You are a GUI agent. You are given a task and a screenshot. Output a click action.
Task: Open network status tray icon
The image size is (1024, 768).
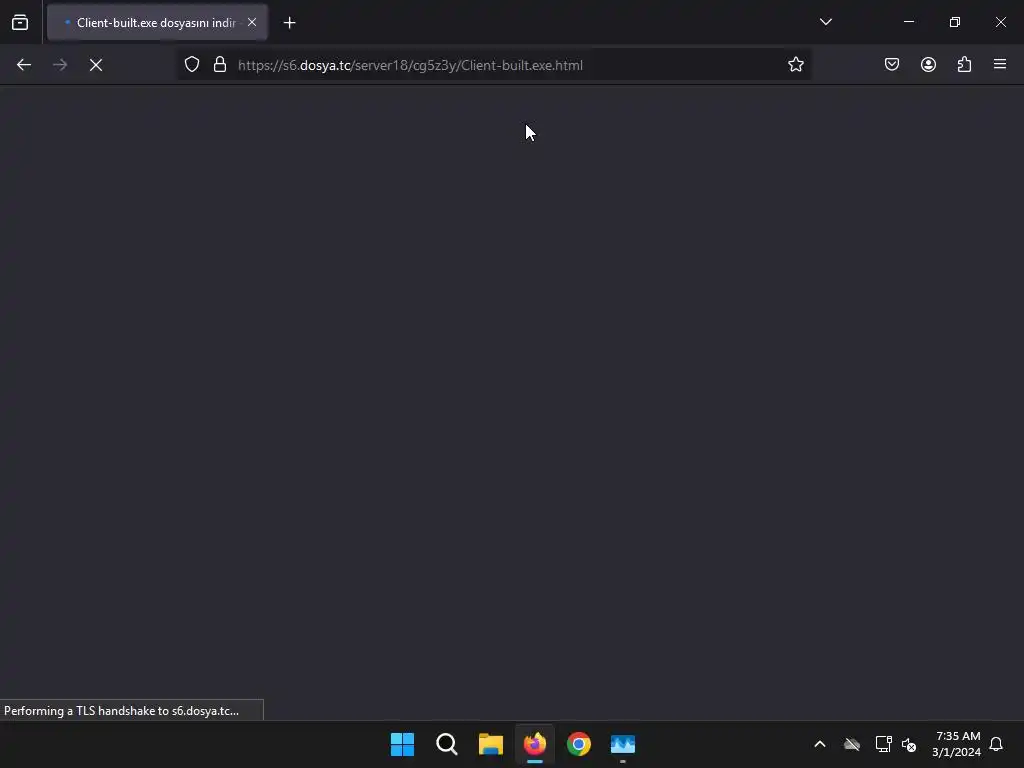(884, 744)
